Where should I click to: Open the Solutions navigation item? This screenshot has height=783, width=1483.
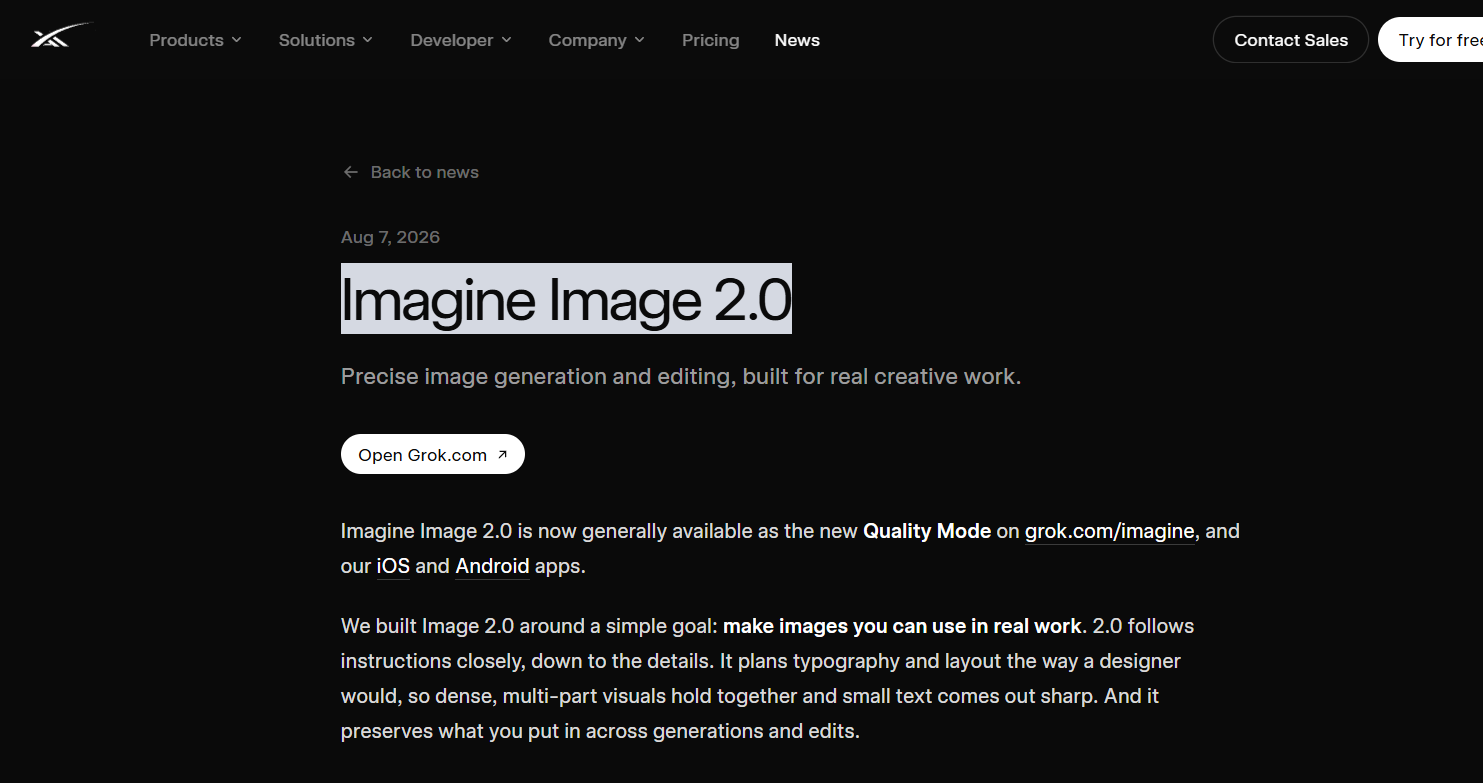(x=326, y=40)
